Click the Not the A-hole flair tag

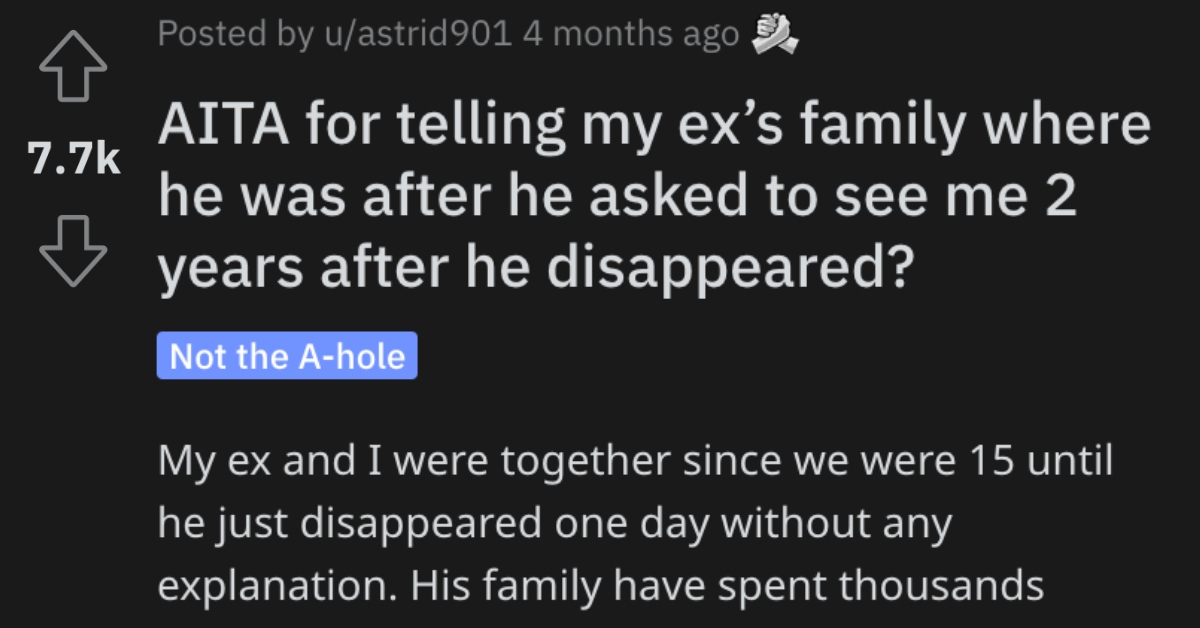286,357
